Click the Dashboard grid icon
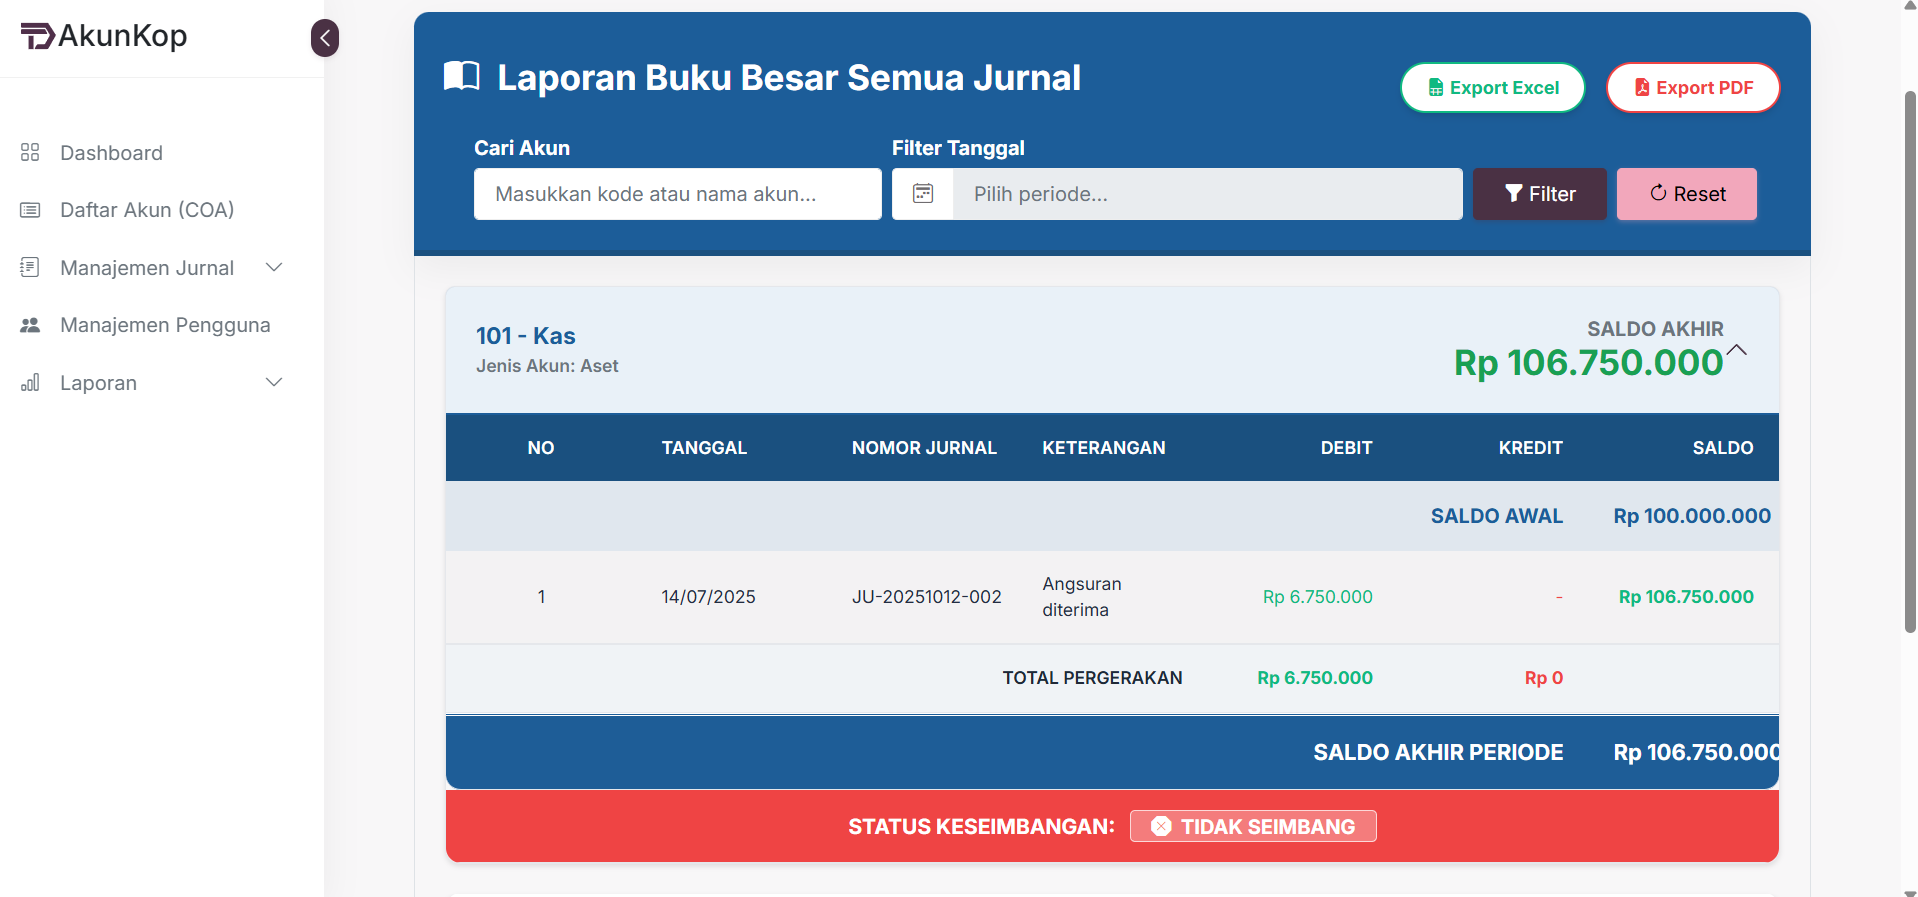Viewport: 1918px width, 897px height. pyautogui.click(x=30, y=152)
